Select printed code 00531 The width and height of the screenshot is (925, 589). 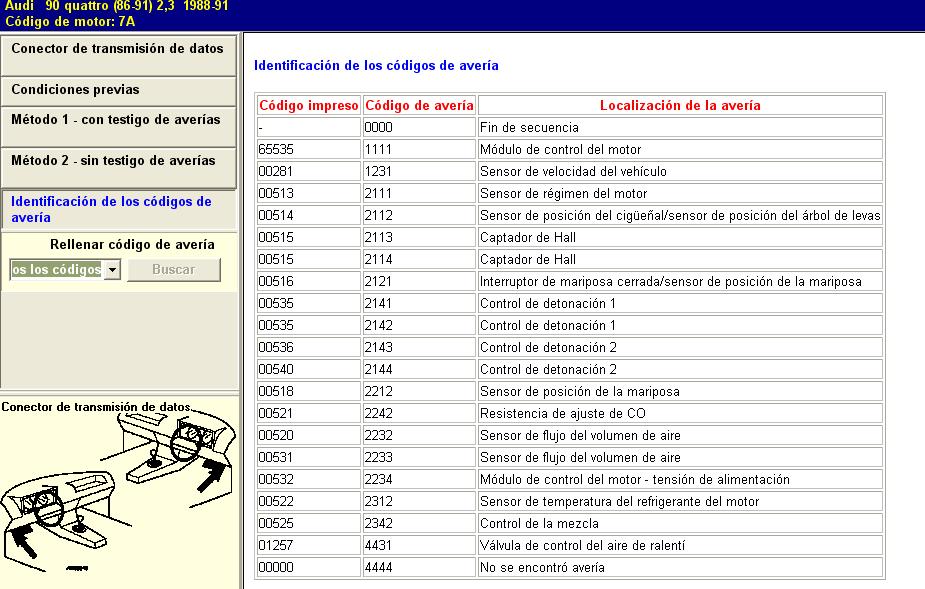tap(309, 457)
